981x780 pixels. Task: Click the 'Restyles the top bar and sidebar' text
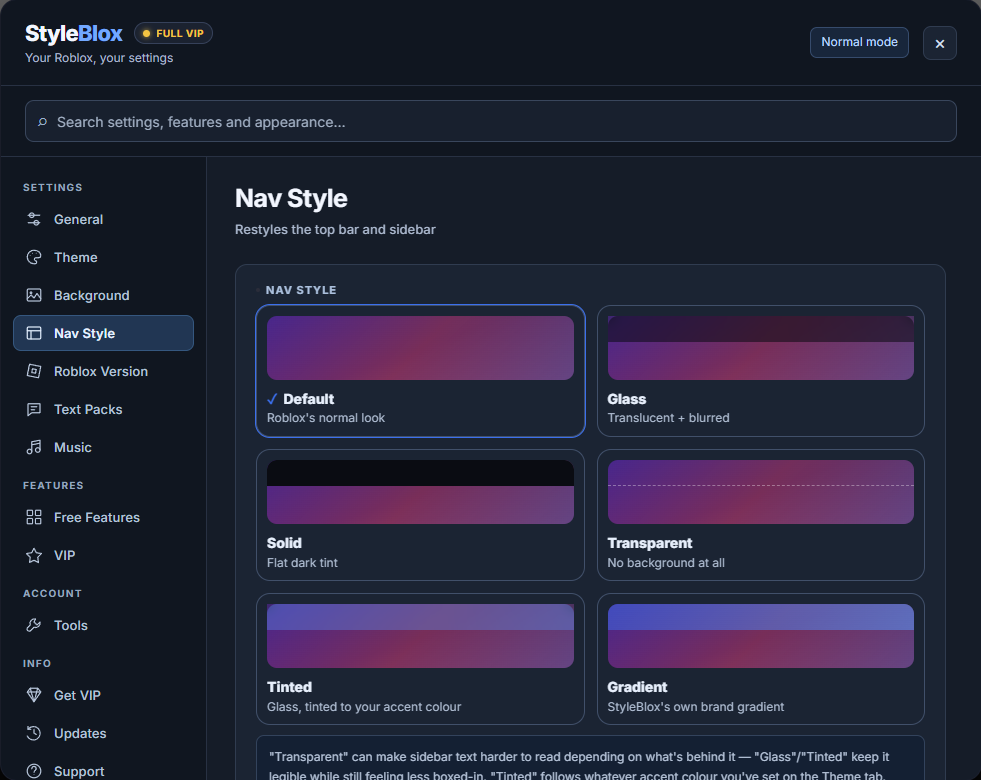coord(335,230)
